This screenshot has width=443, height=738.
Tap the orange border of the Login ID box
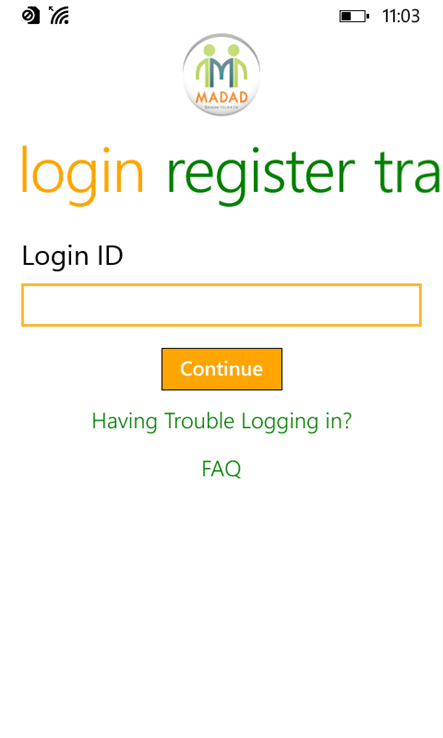coord(221,284)
